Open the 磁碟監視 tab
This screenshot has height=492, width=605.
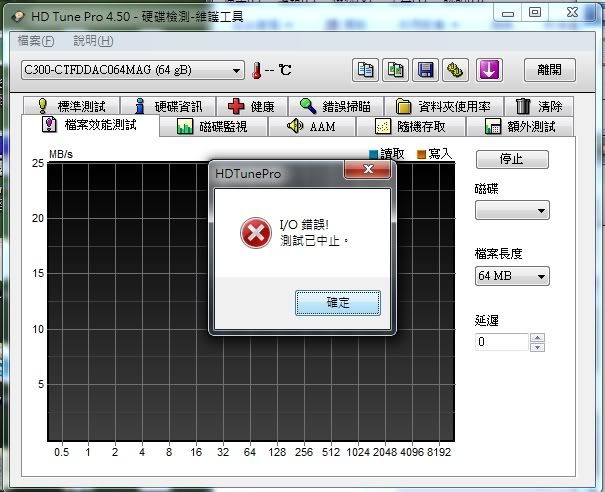point(213,127)
